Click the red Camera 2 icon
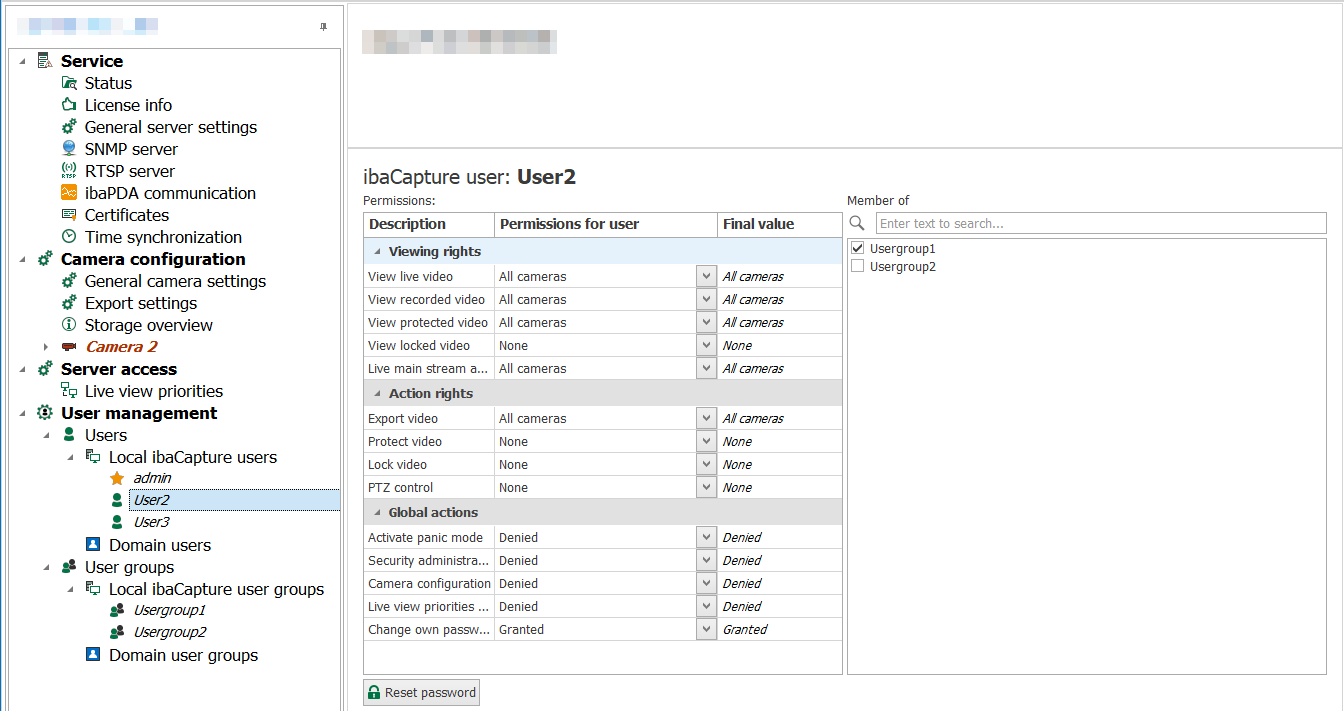This screenshot has height=711, width=1344. coord(69,347)
